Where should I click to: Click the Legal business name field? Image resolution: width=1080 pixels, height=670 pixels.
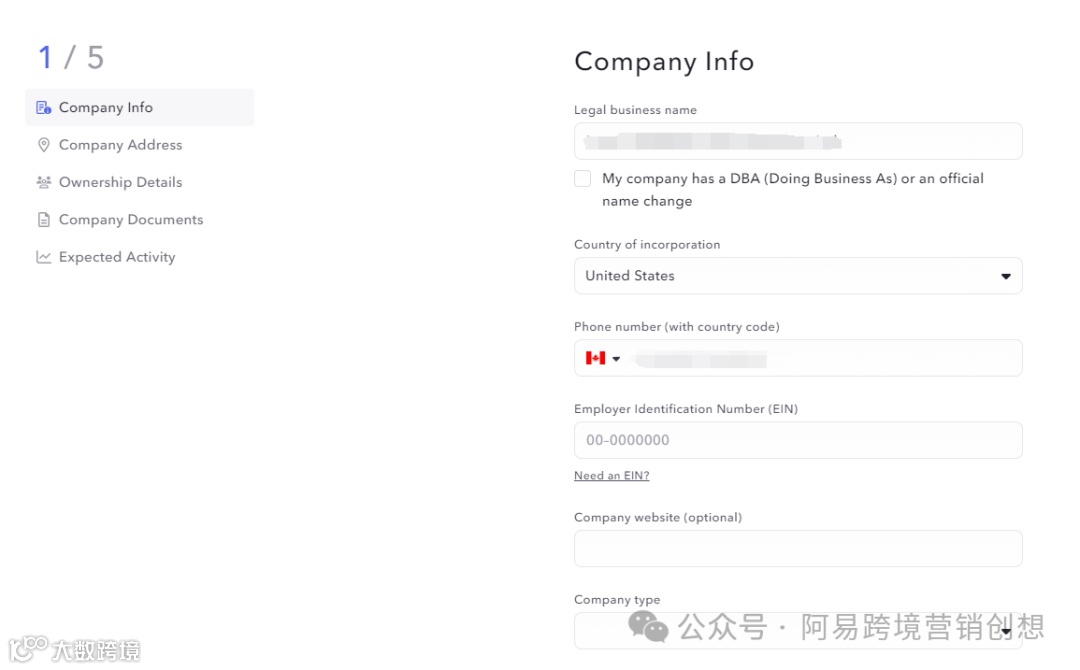[x=798, y=141]
